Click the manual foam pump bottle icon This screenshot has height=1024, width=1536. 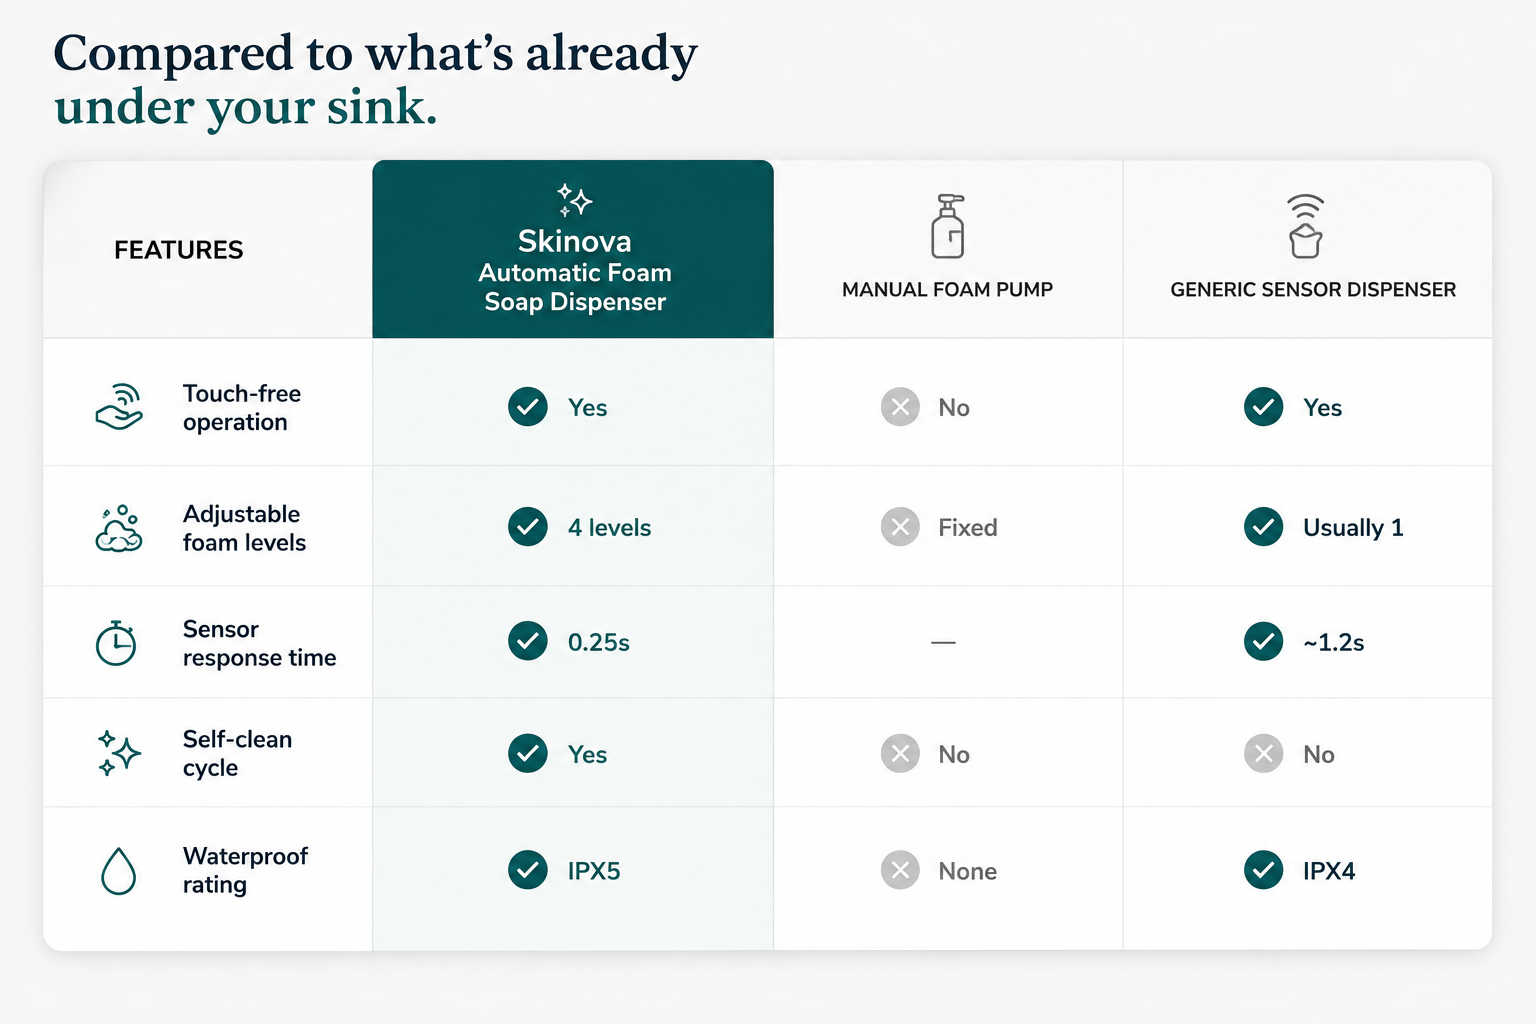point(948,227)
